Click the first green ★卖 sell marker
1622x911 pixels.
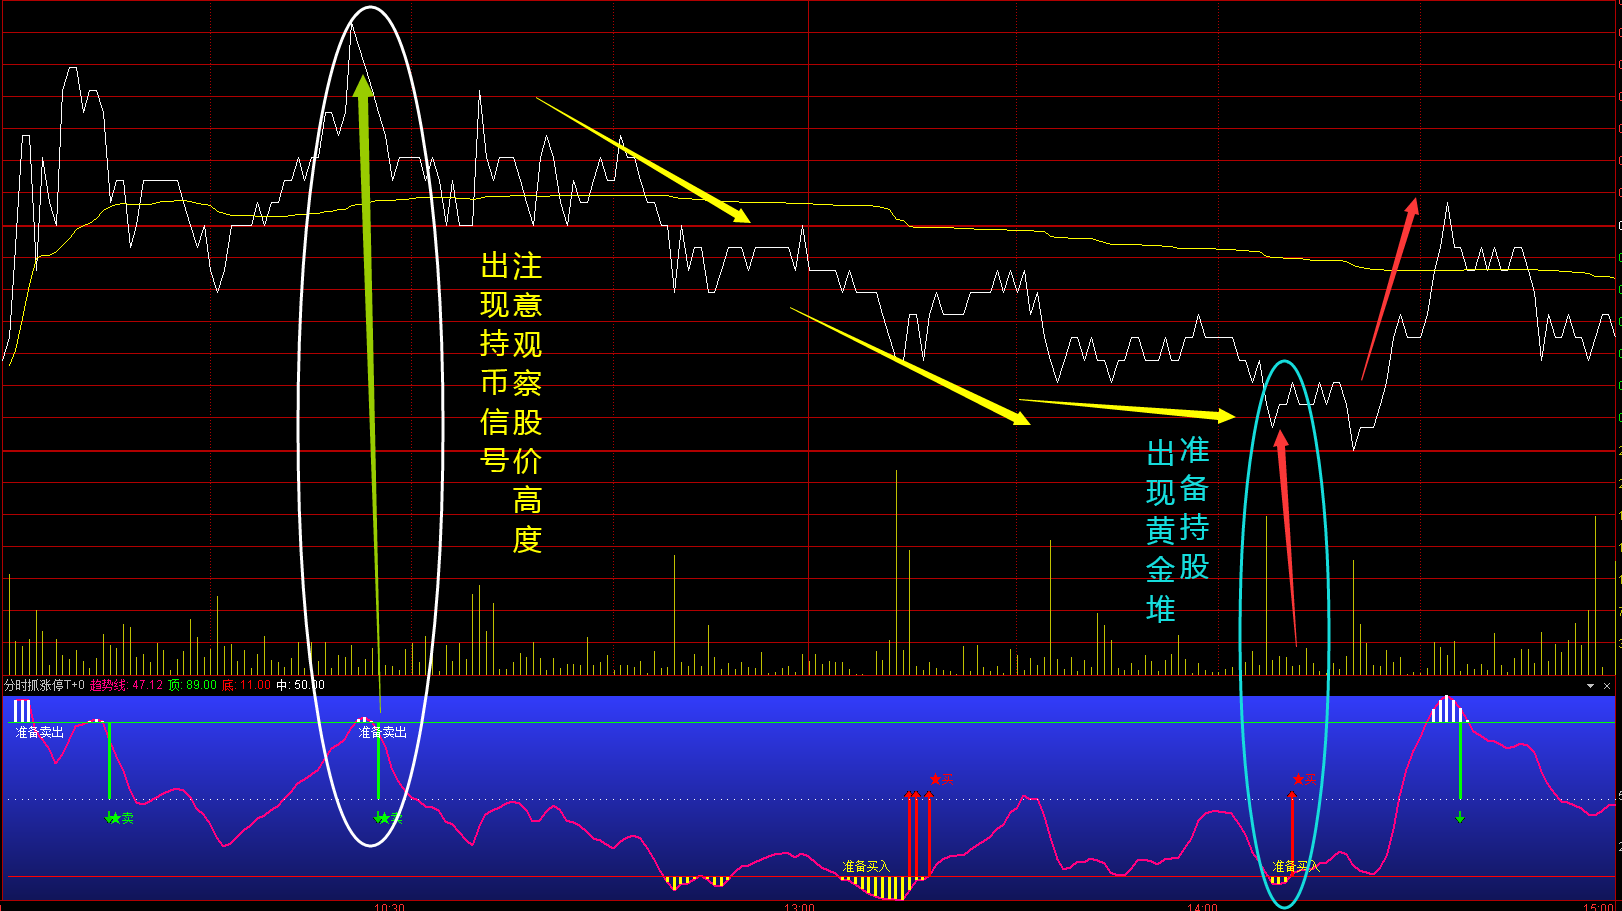[x=120, y=818]
